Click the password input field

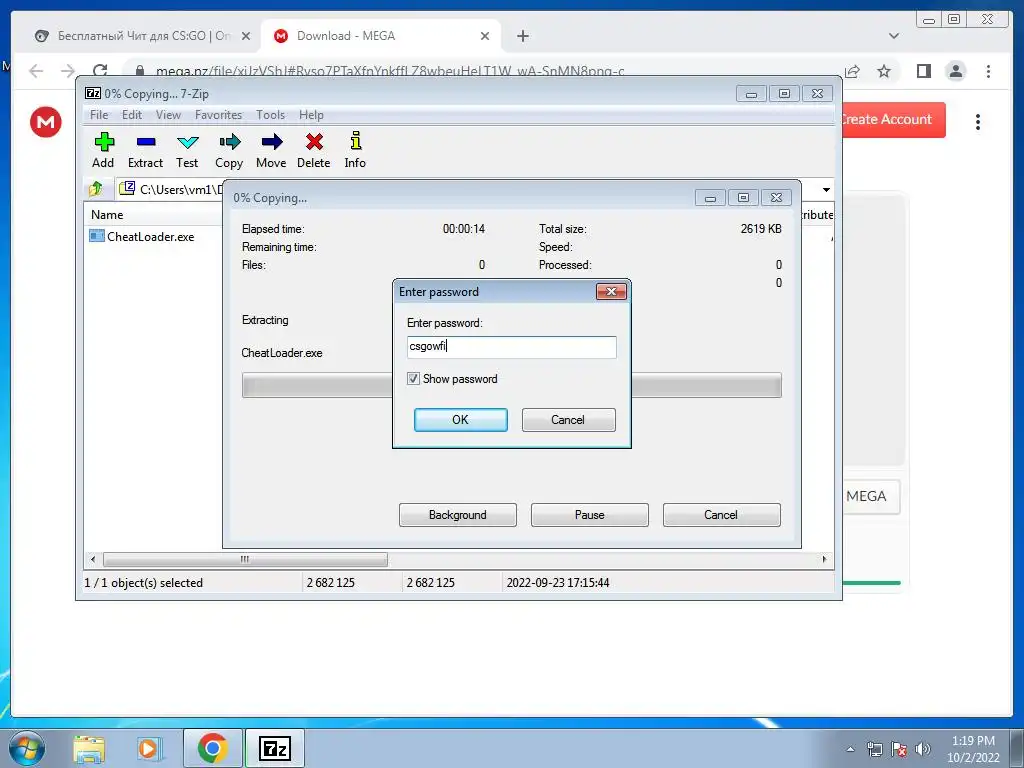pyautogui.click(x=511, y=347)
